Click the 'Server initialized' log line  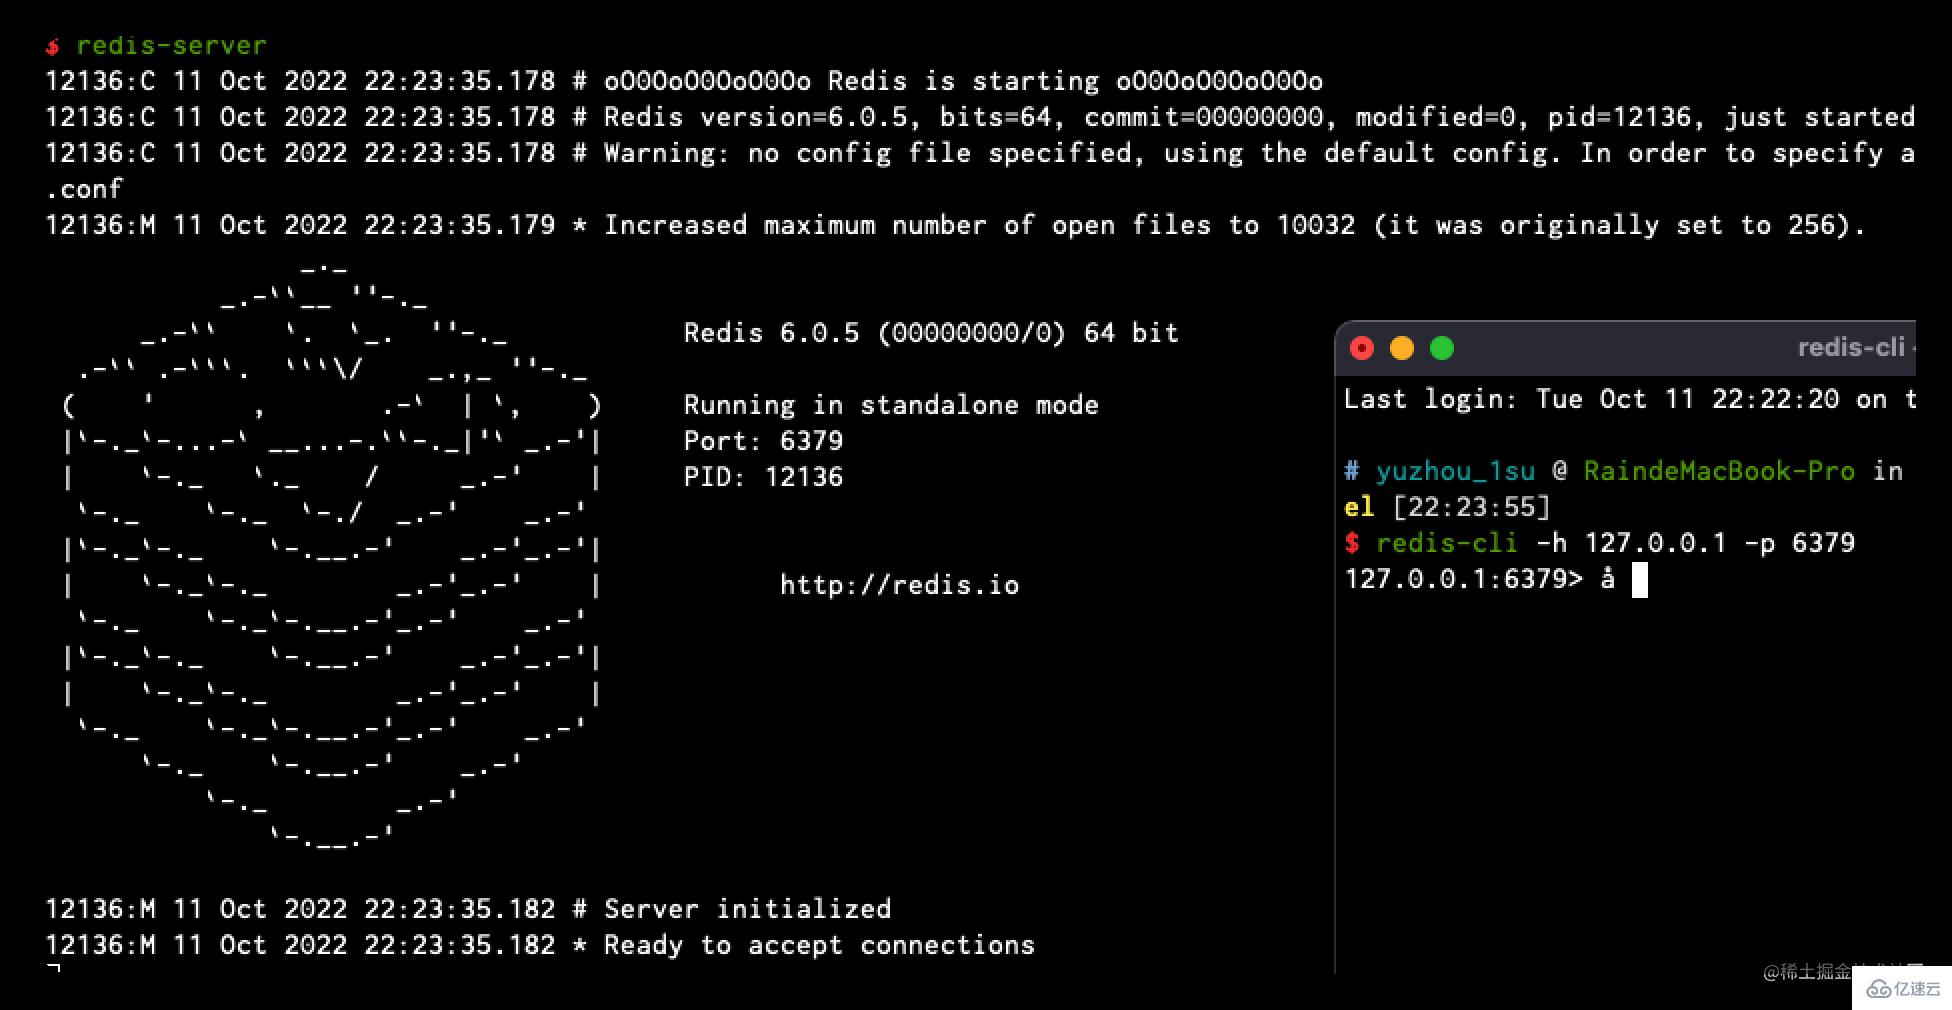tap(468, 909)
